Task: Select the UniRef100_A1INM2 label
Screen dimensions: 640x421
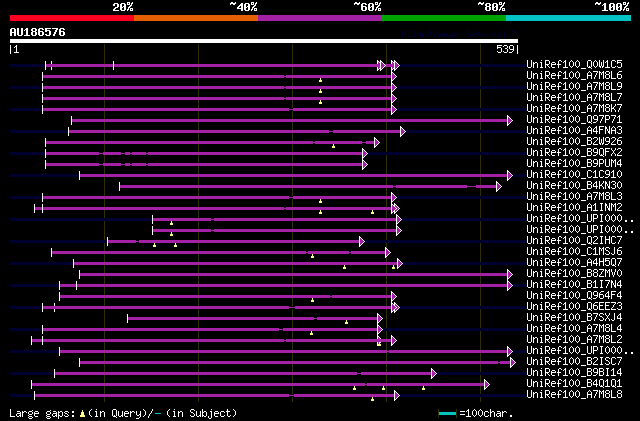Action: (574, 208)
